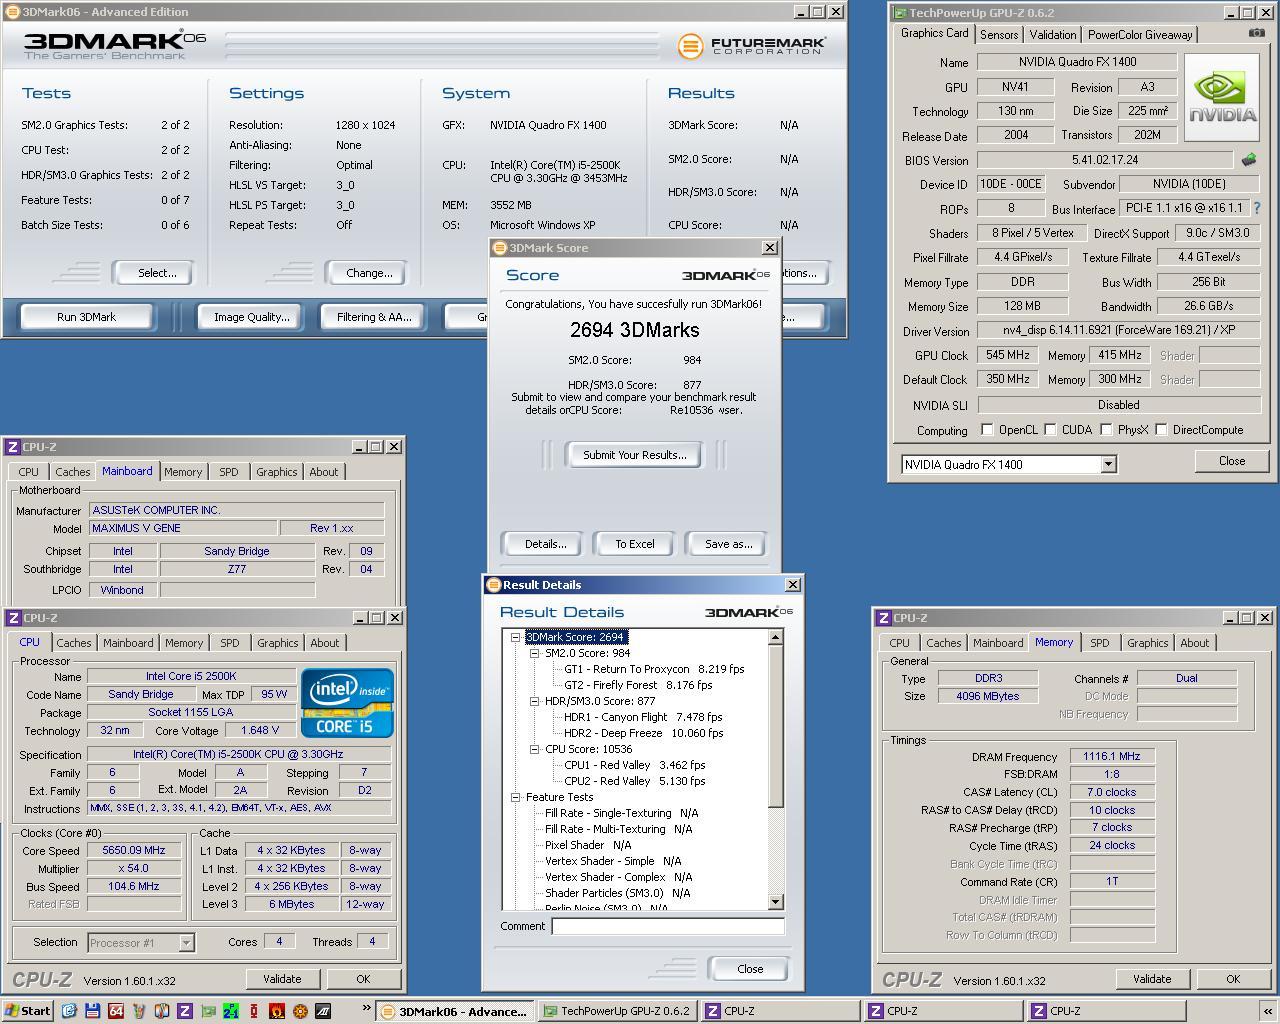Collapse the HDR/SM3.0 Score: 877 node

coord(535,701)
